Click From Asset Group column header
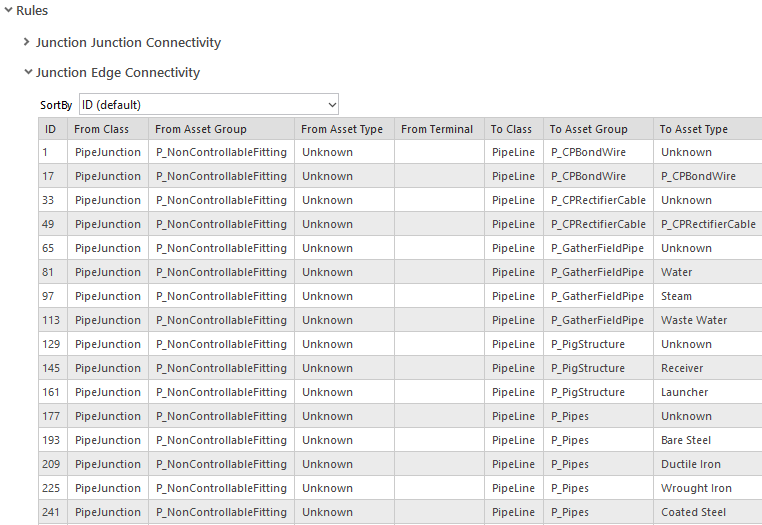The image size is (762, 525). (x=200, y=129)
